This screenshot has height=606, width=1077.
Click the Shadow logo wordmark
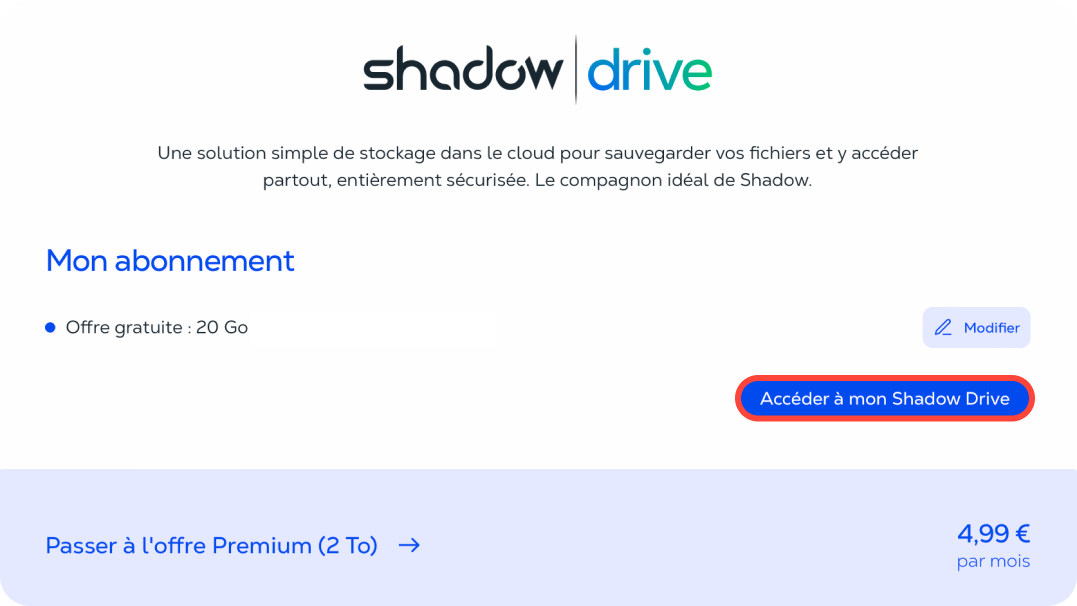[x=462, y=72]
